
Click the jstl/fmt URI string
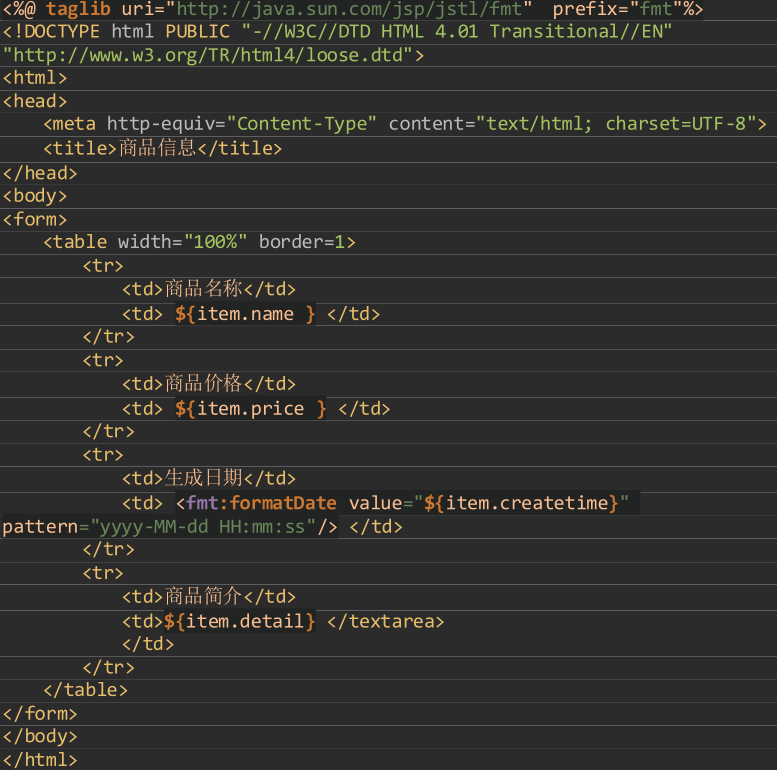[349, 9]
